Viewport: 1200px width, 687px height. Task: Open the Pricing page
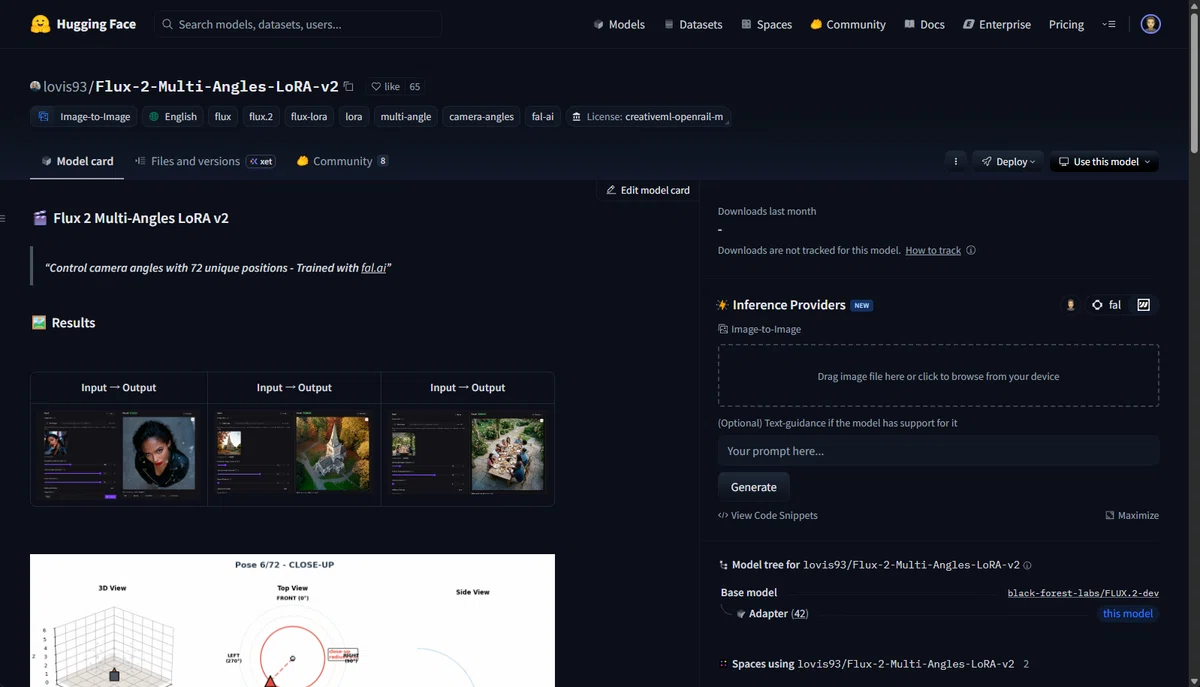[1066, 24]
